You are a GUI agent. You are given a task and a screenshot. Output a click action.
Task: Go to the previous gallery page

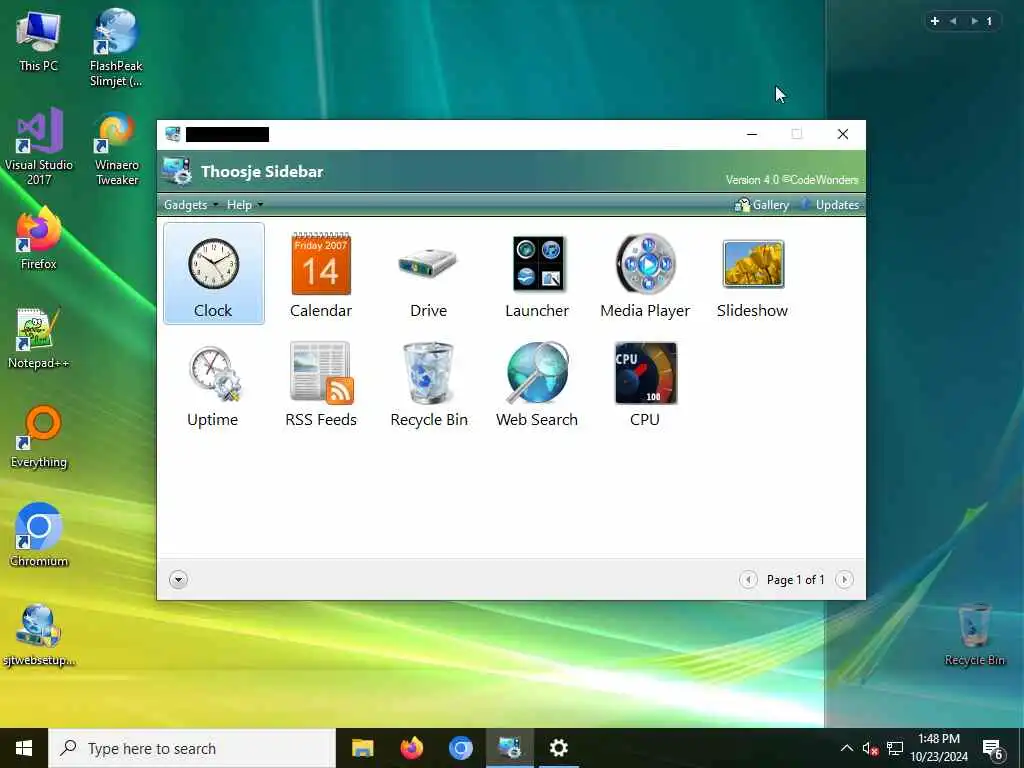748,579
